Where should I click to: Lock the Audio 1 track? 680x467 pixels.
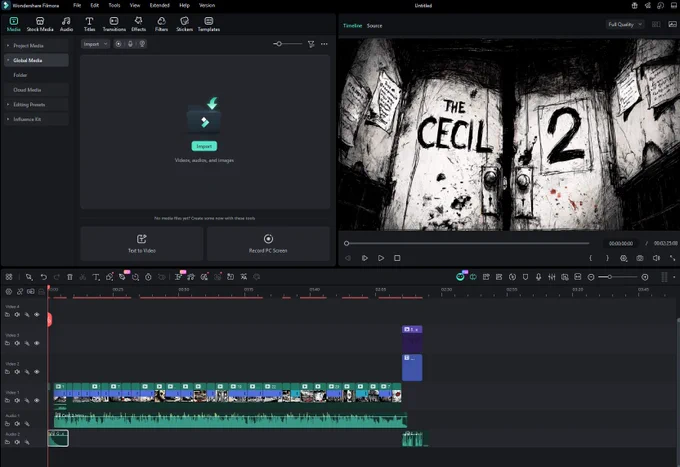pos(7,424)
